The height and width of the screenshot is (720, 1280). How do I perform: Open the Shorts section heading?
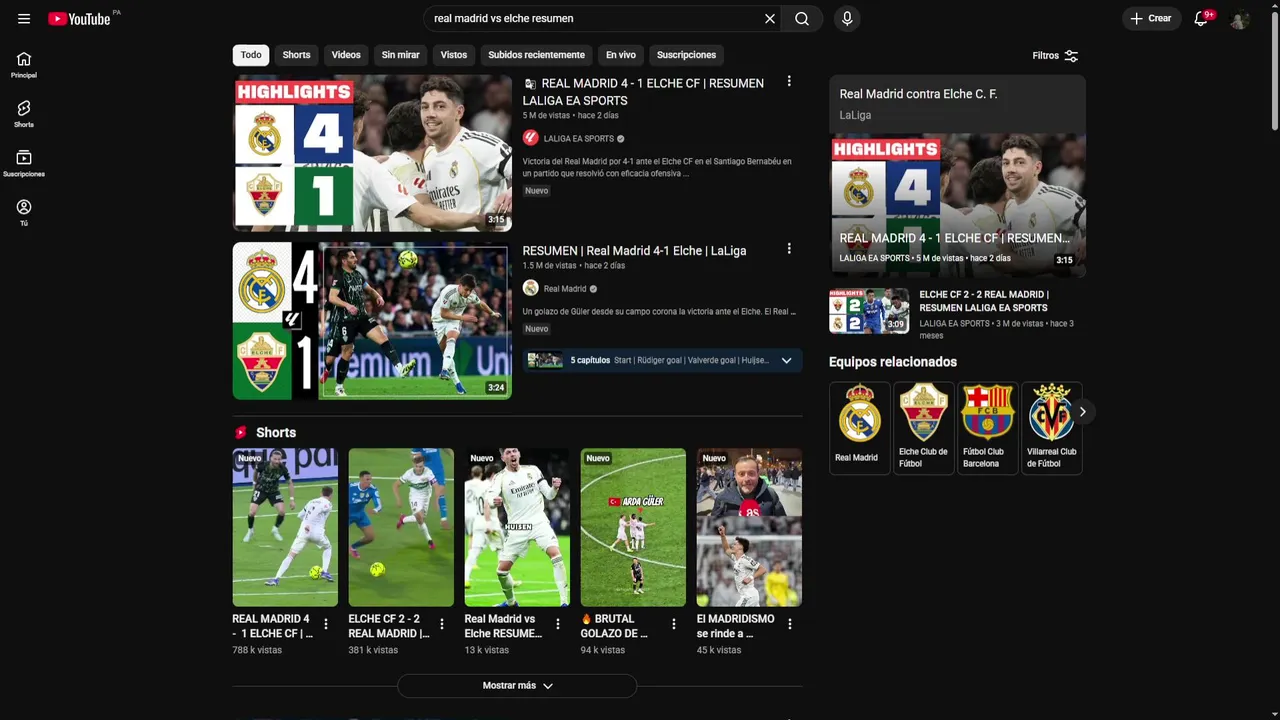tap(276, 433)
